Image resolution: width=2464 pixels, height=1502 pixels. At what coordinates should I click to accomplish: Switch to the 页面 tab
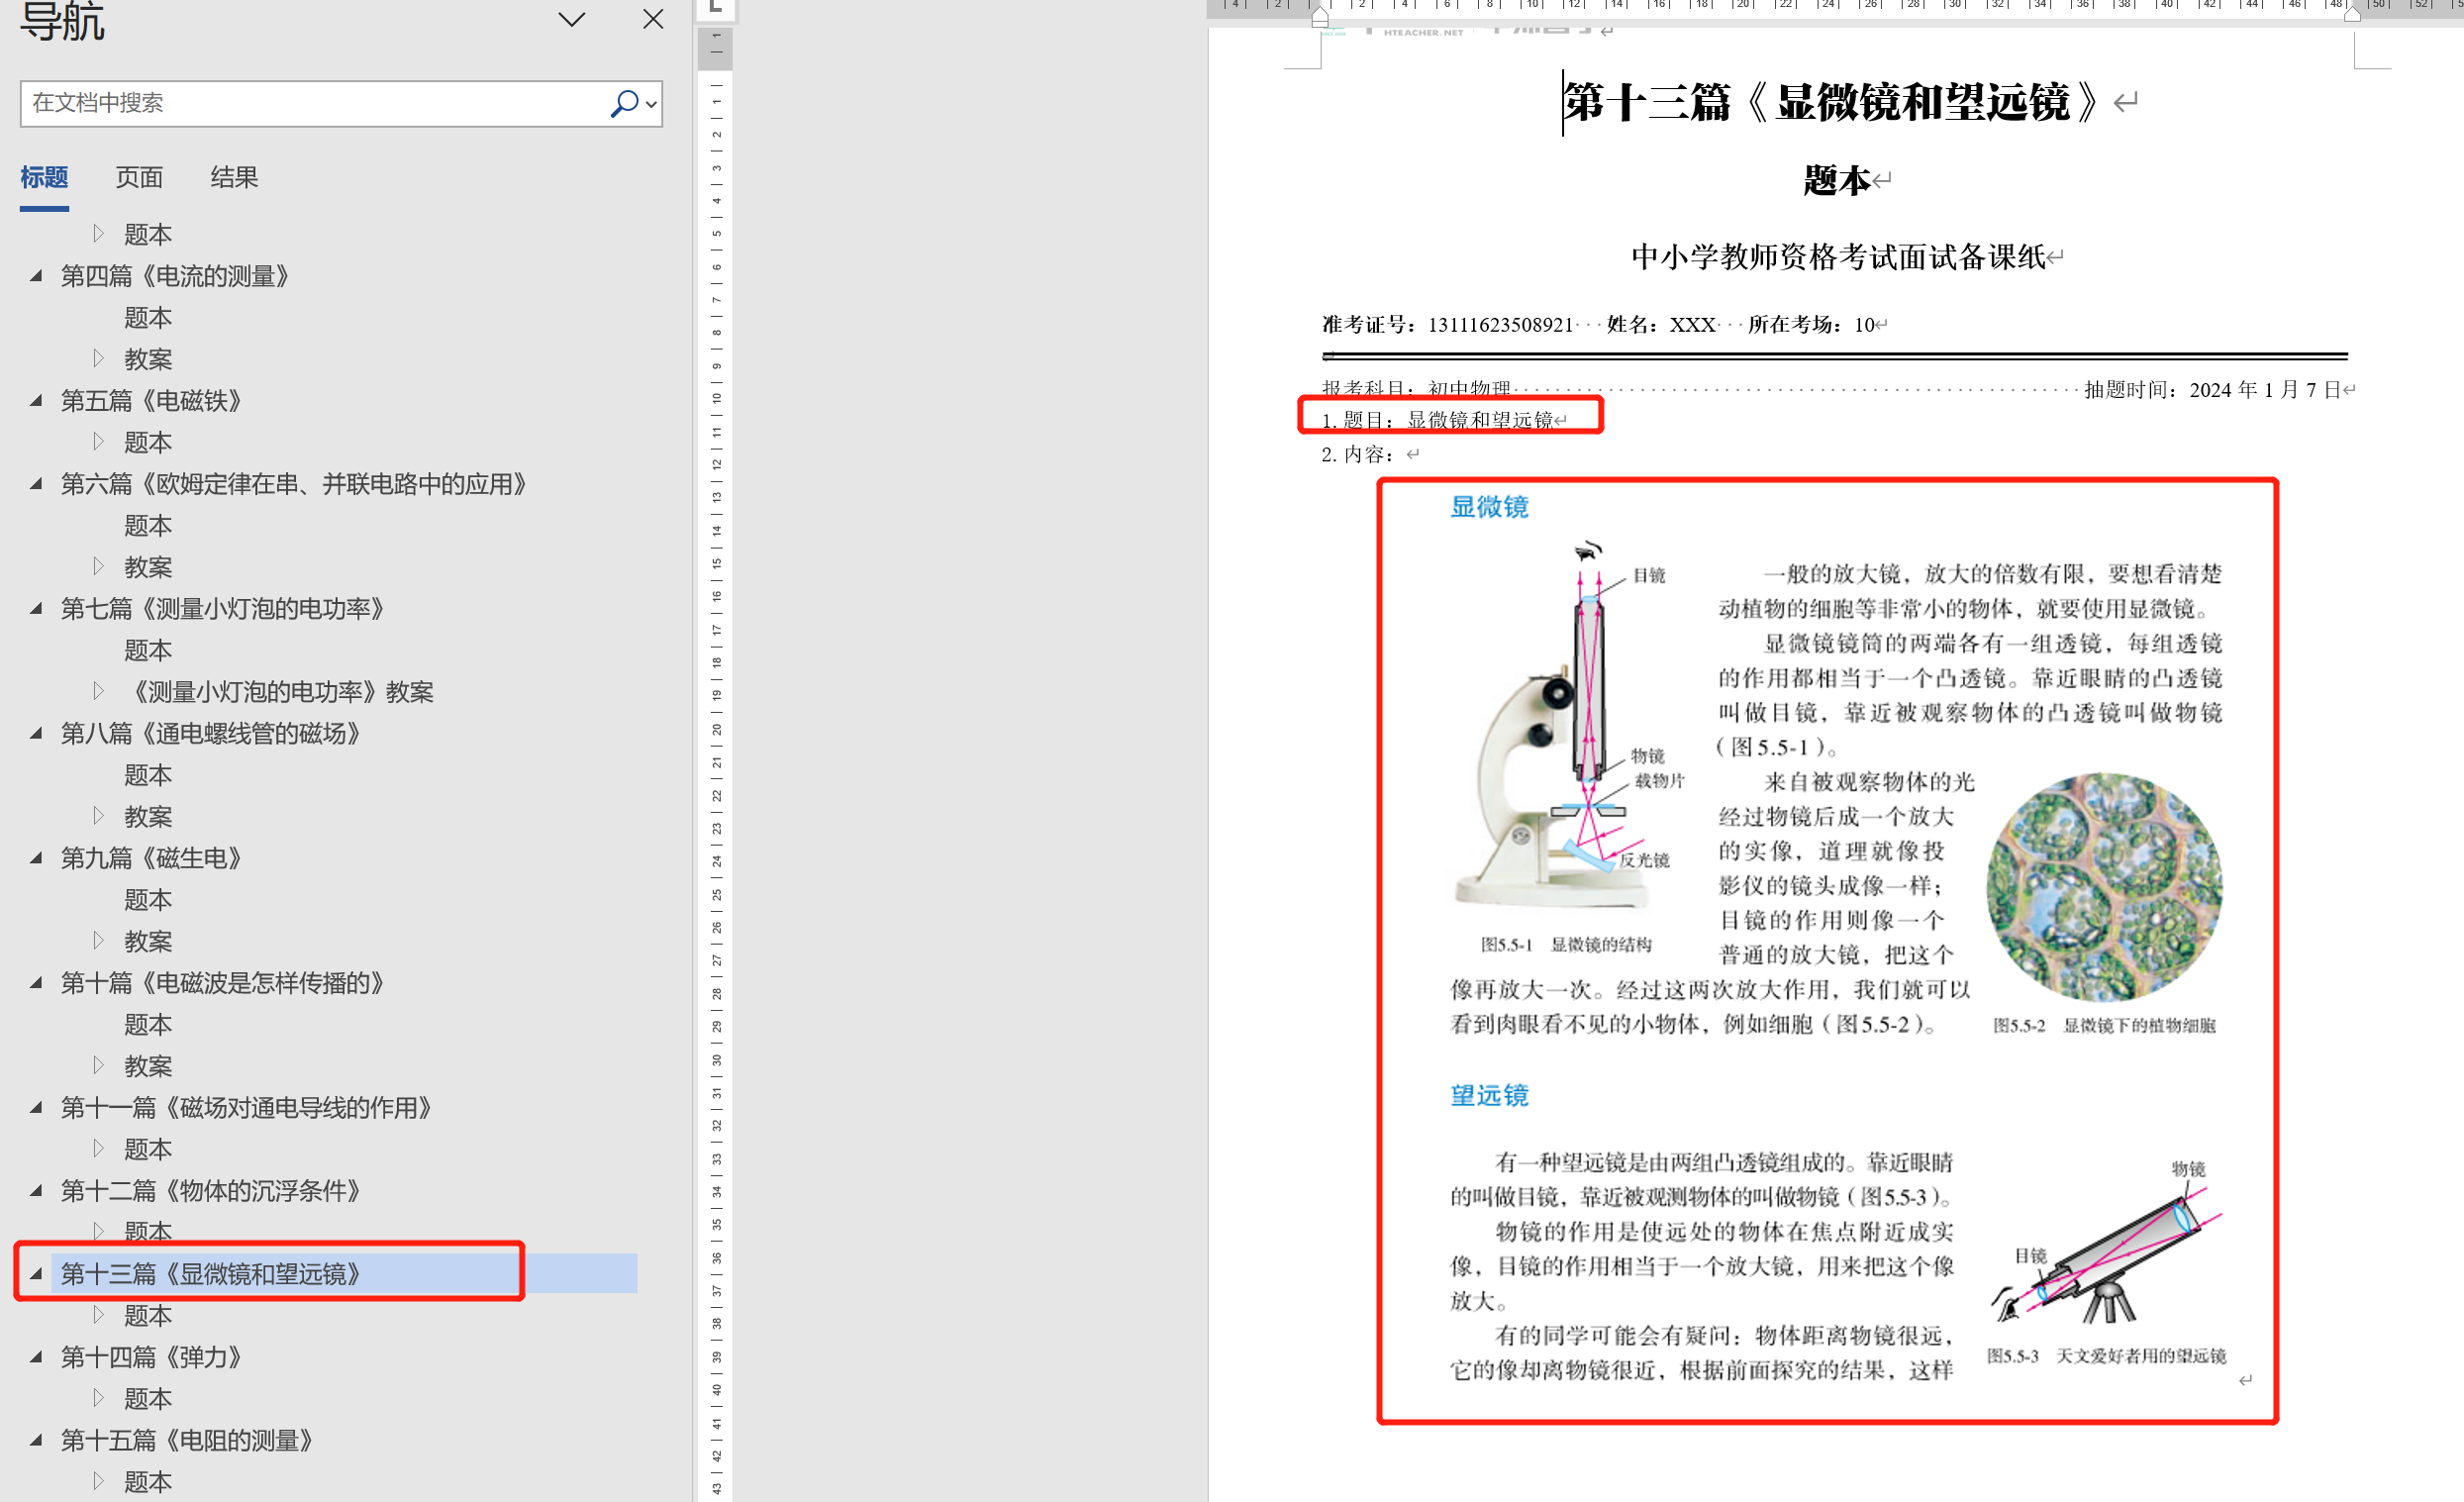pyautogui.click(x=138, y=177)
